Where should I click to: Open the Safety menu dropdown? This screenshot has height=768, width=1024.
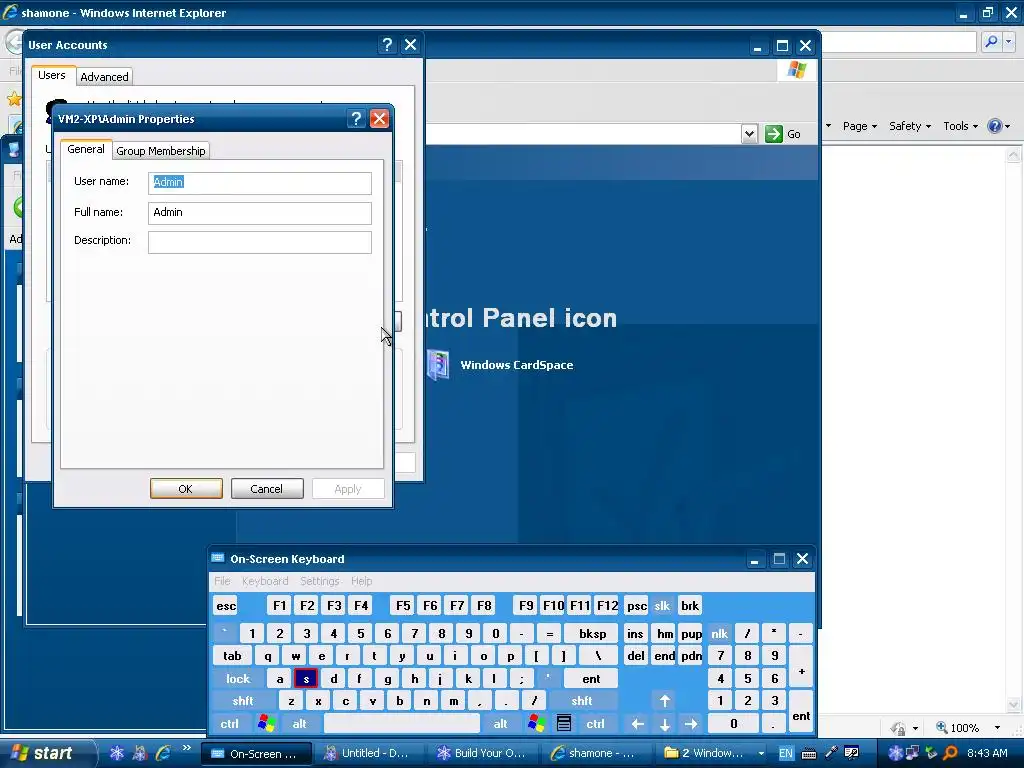tap(909, 126)
